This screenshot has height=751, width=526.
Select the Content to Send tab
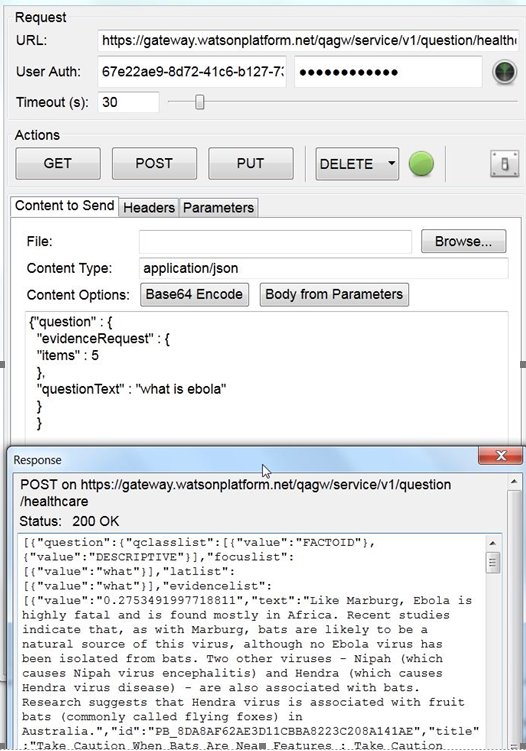(x=65, y=206)
